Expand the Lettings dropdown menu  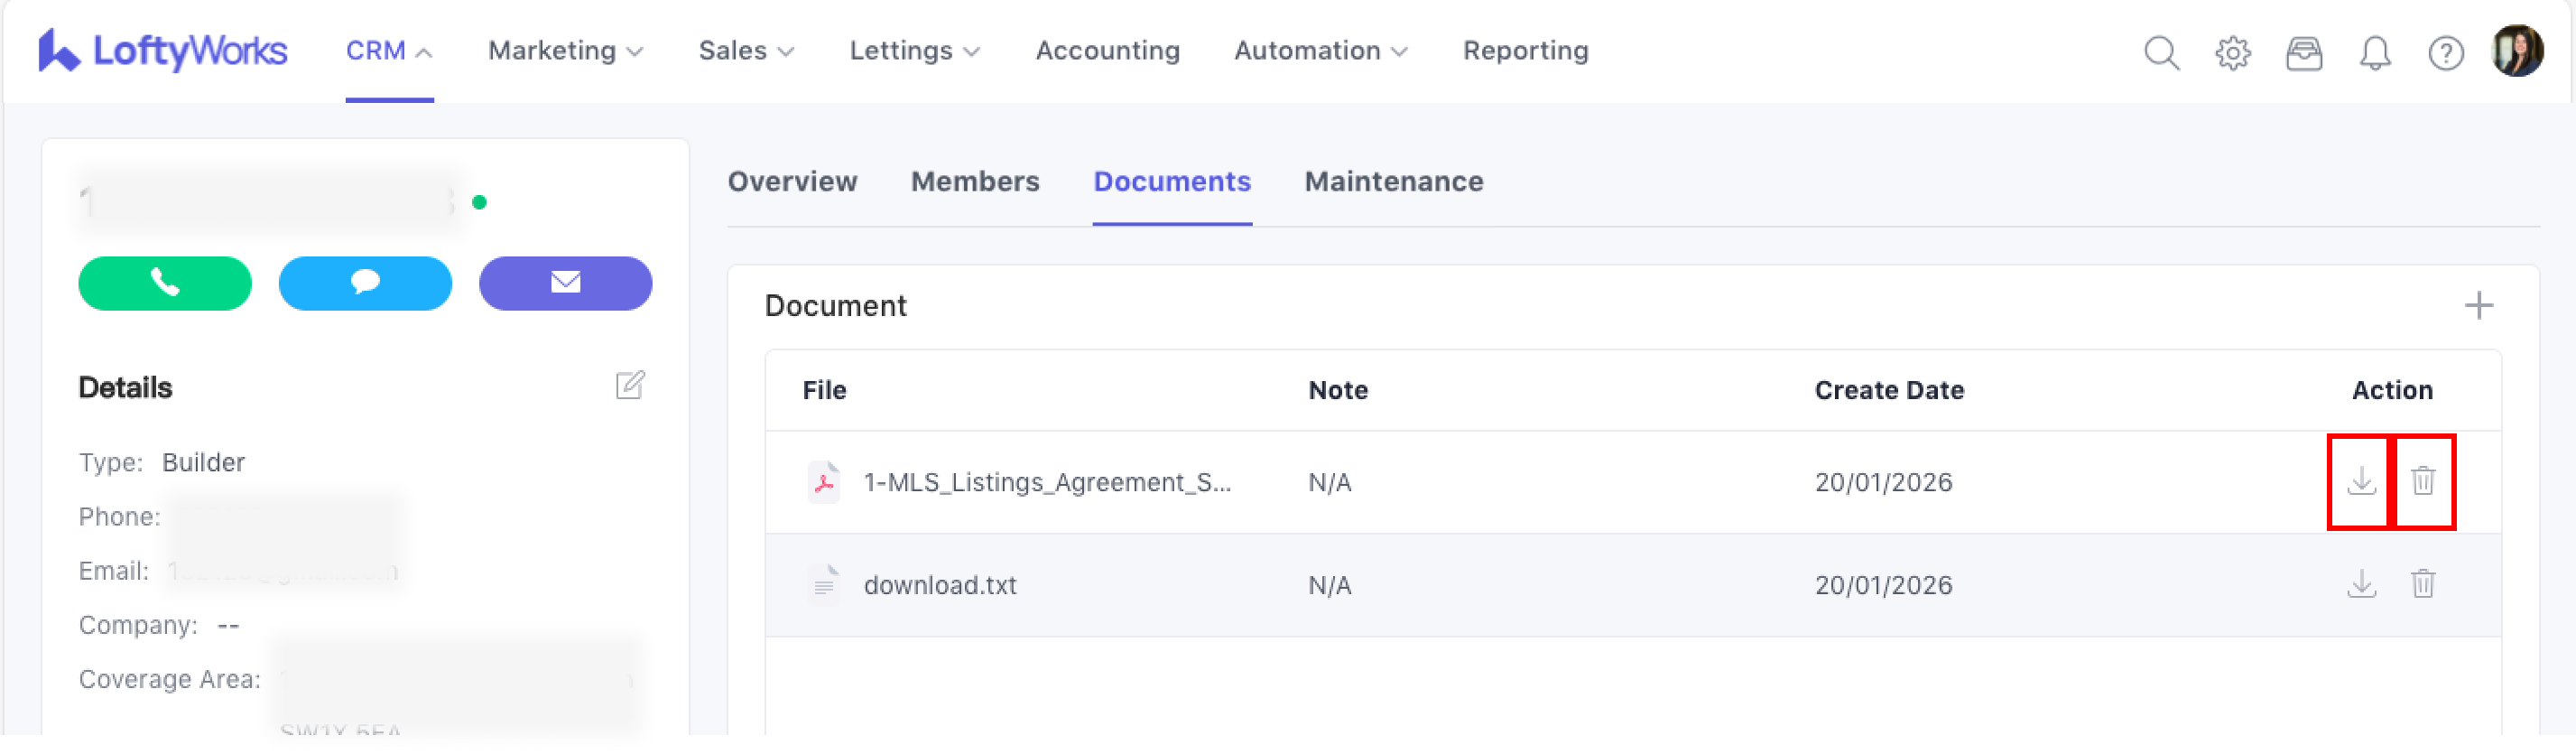(x=914, y=51)
